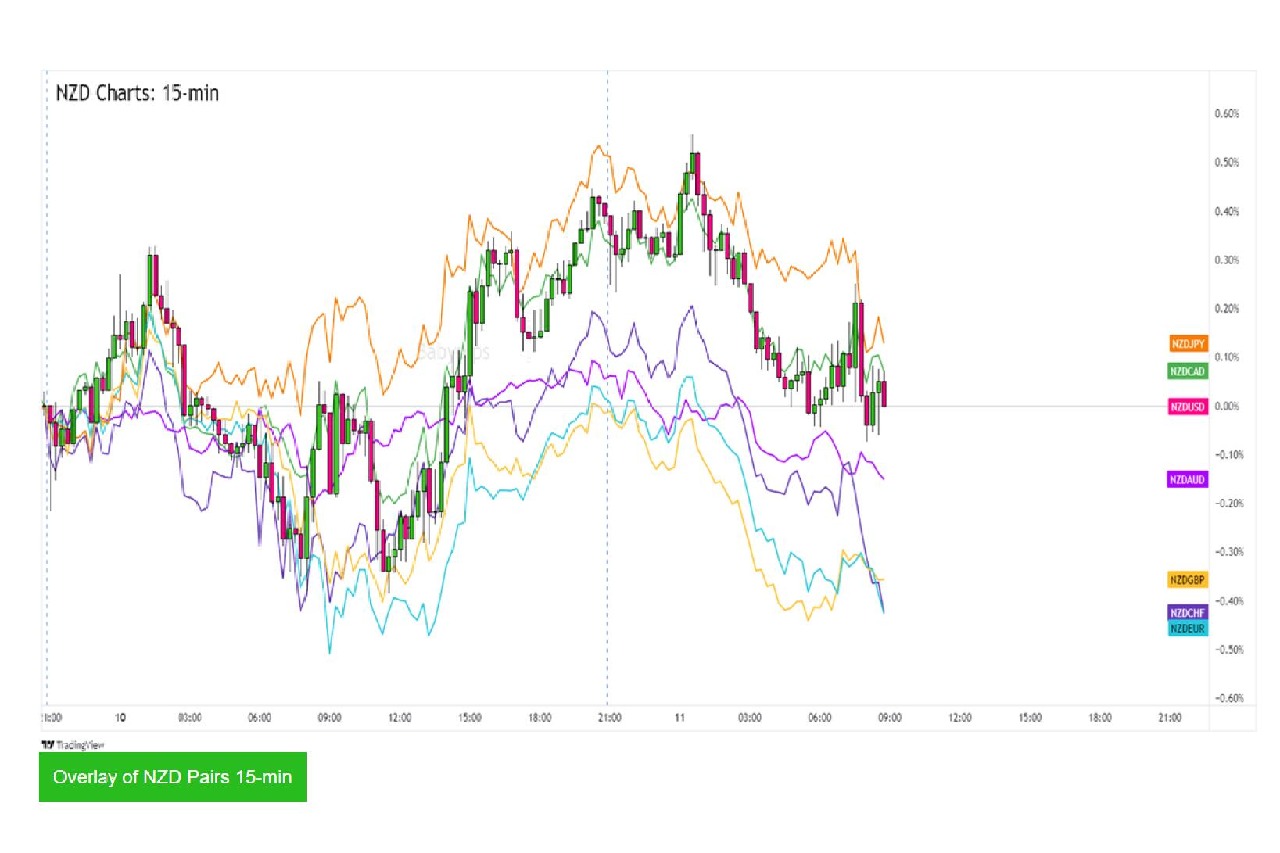Select the green NZDCAD series label

pyautogui.click(x=1189, y=370)
